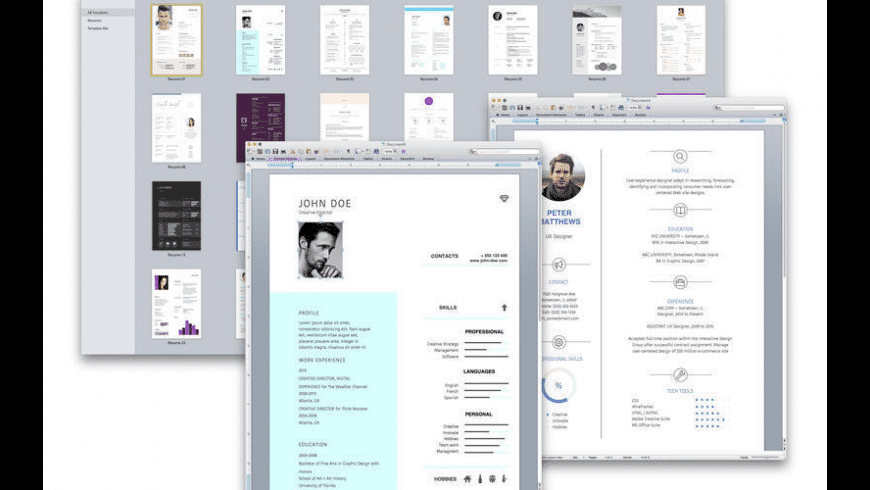Open Layout tab in Peter Matthews document window
Viewport: 870px width, 490px height.
(x=523, y=115)
